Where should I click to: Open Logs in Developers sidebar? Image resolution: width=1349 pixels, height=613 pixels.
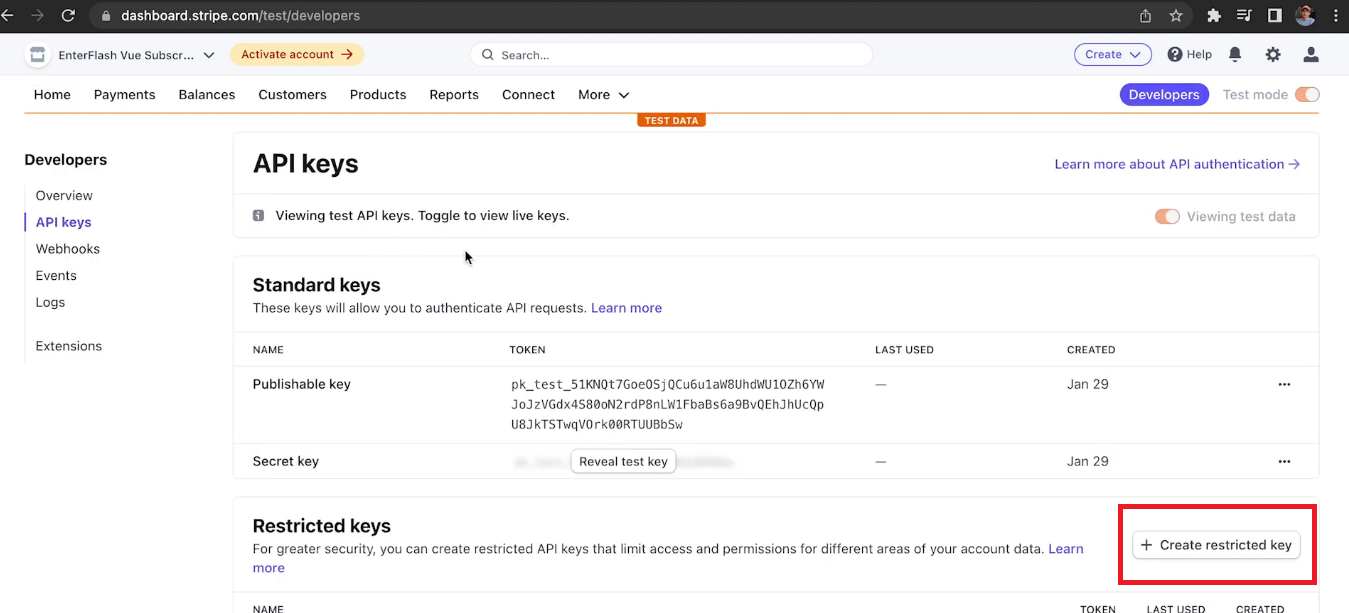tap(50, 302)
